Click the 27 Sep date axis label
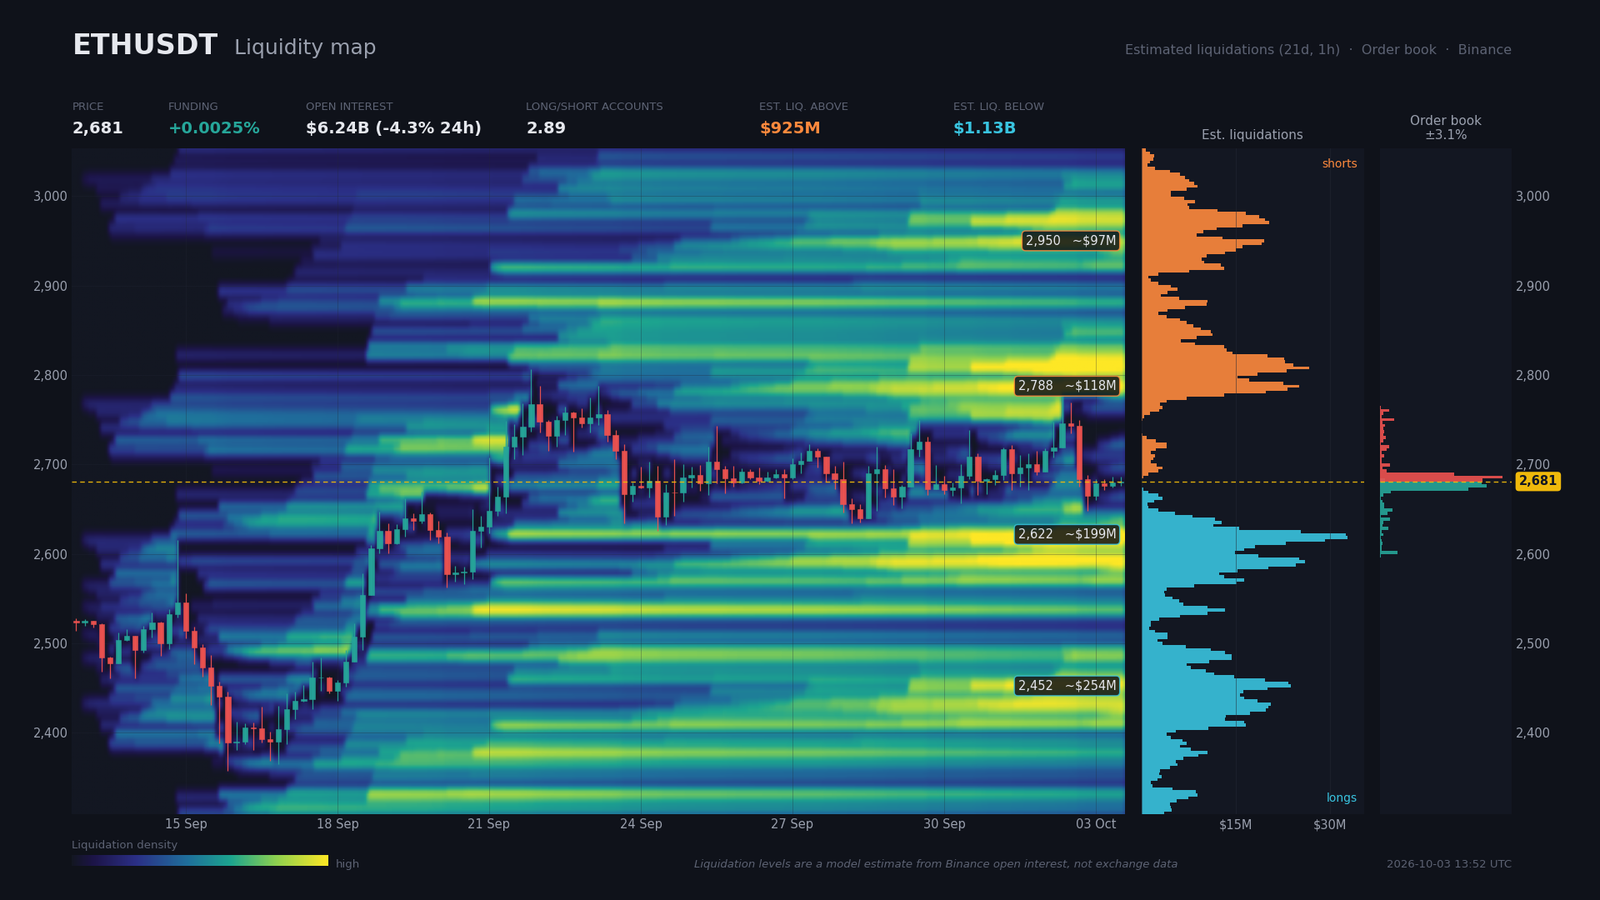Viewport: 1600px width, 900px height. pyautogui.click(x=792, y=824)
